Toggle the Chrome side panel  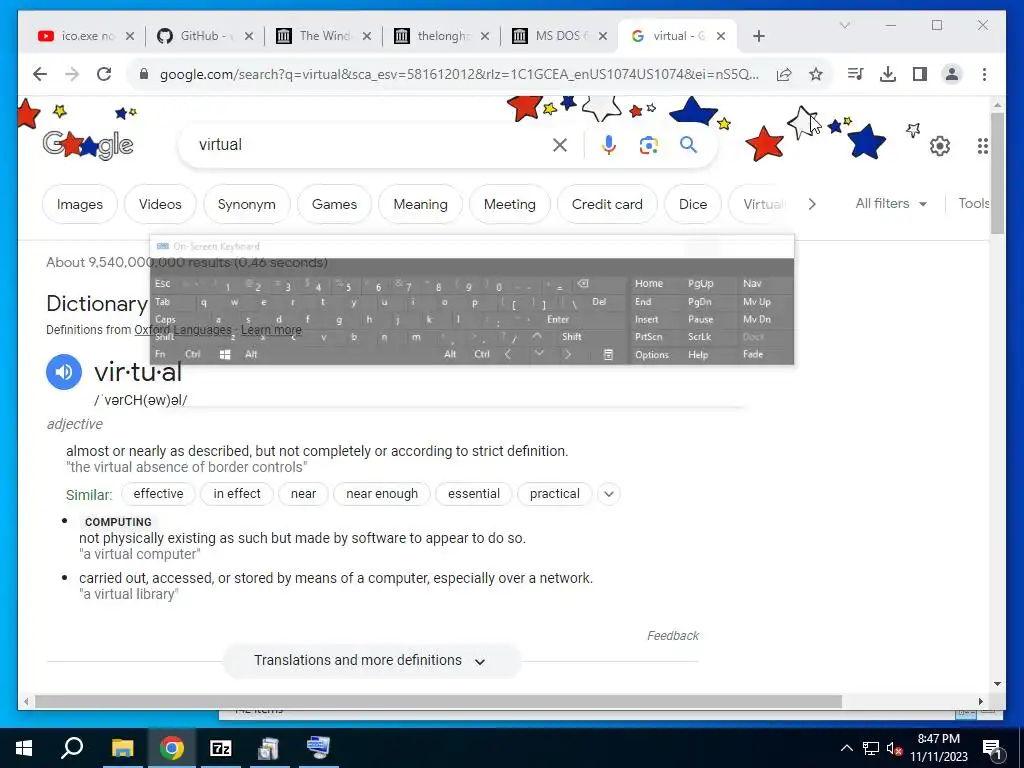920,74
